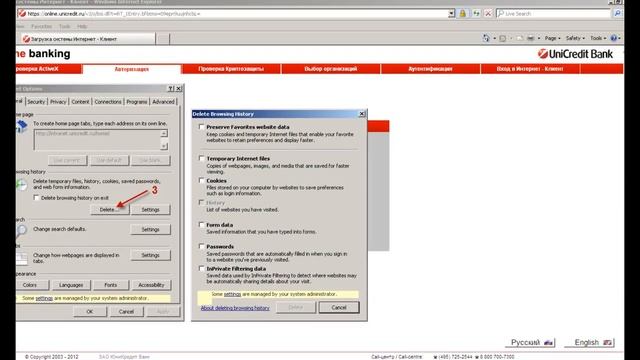Click the read mail icon in command bar

point(520,38)
